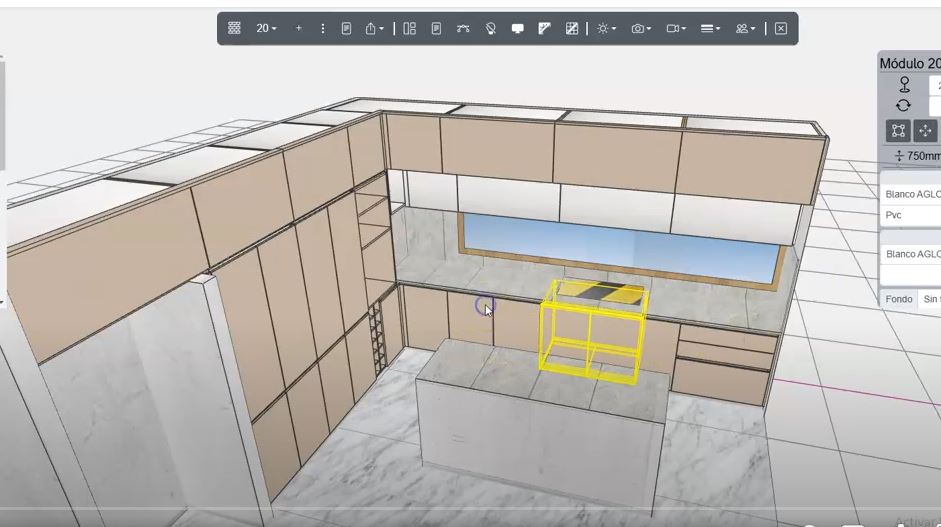
Task: Open the 20 value dropdown
Action: [266, 29]
